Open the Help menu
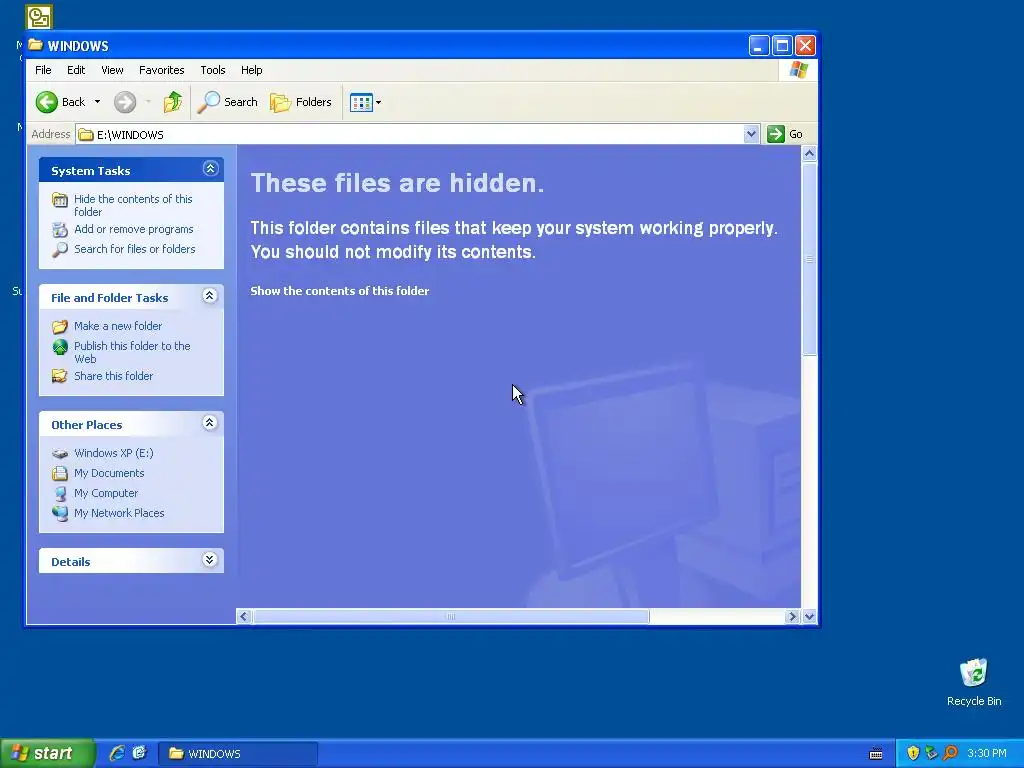This screenshot has height=768, width=1024. click(x=251, y=70)
